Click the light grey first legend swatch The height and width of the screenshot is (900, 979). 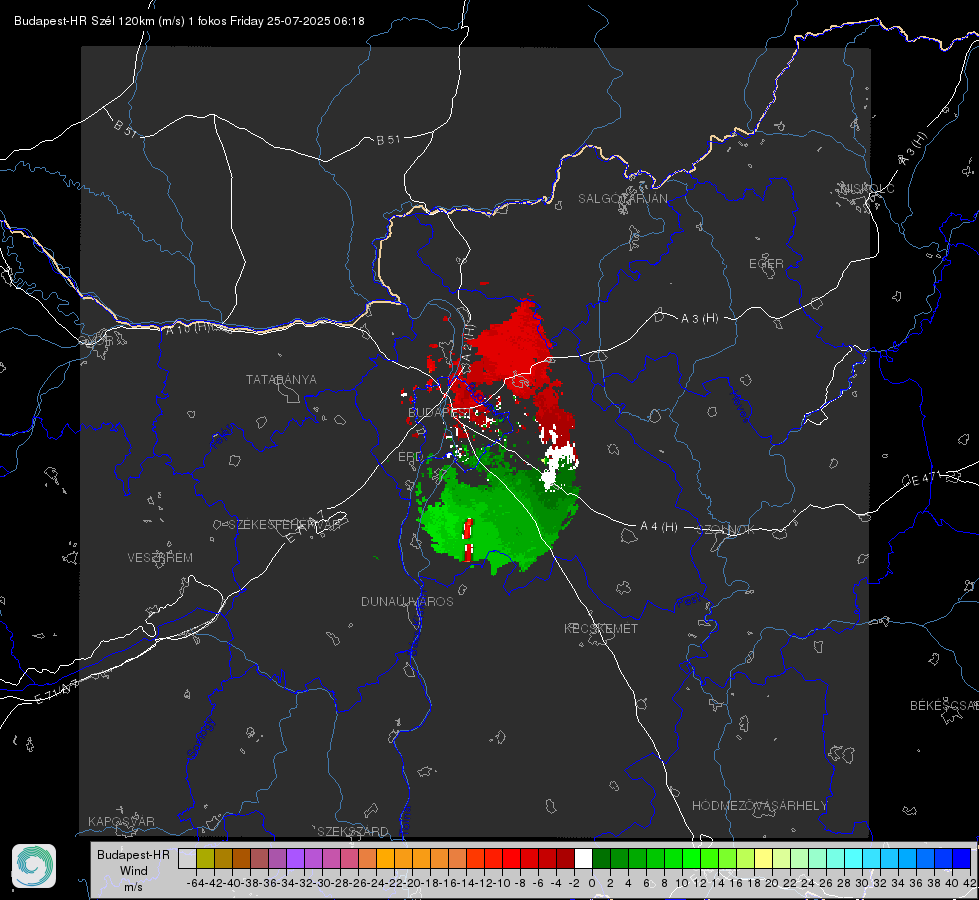[187, 858]
